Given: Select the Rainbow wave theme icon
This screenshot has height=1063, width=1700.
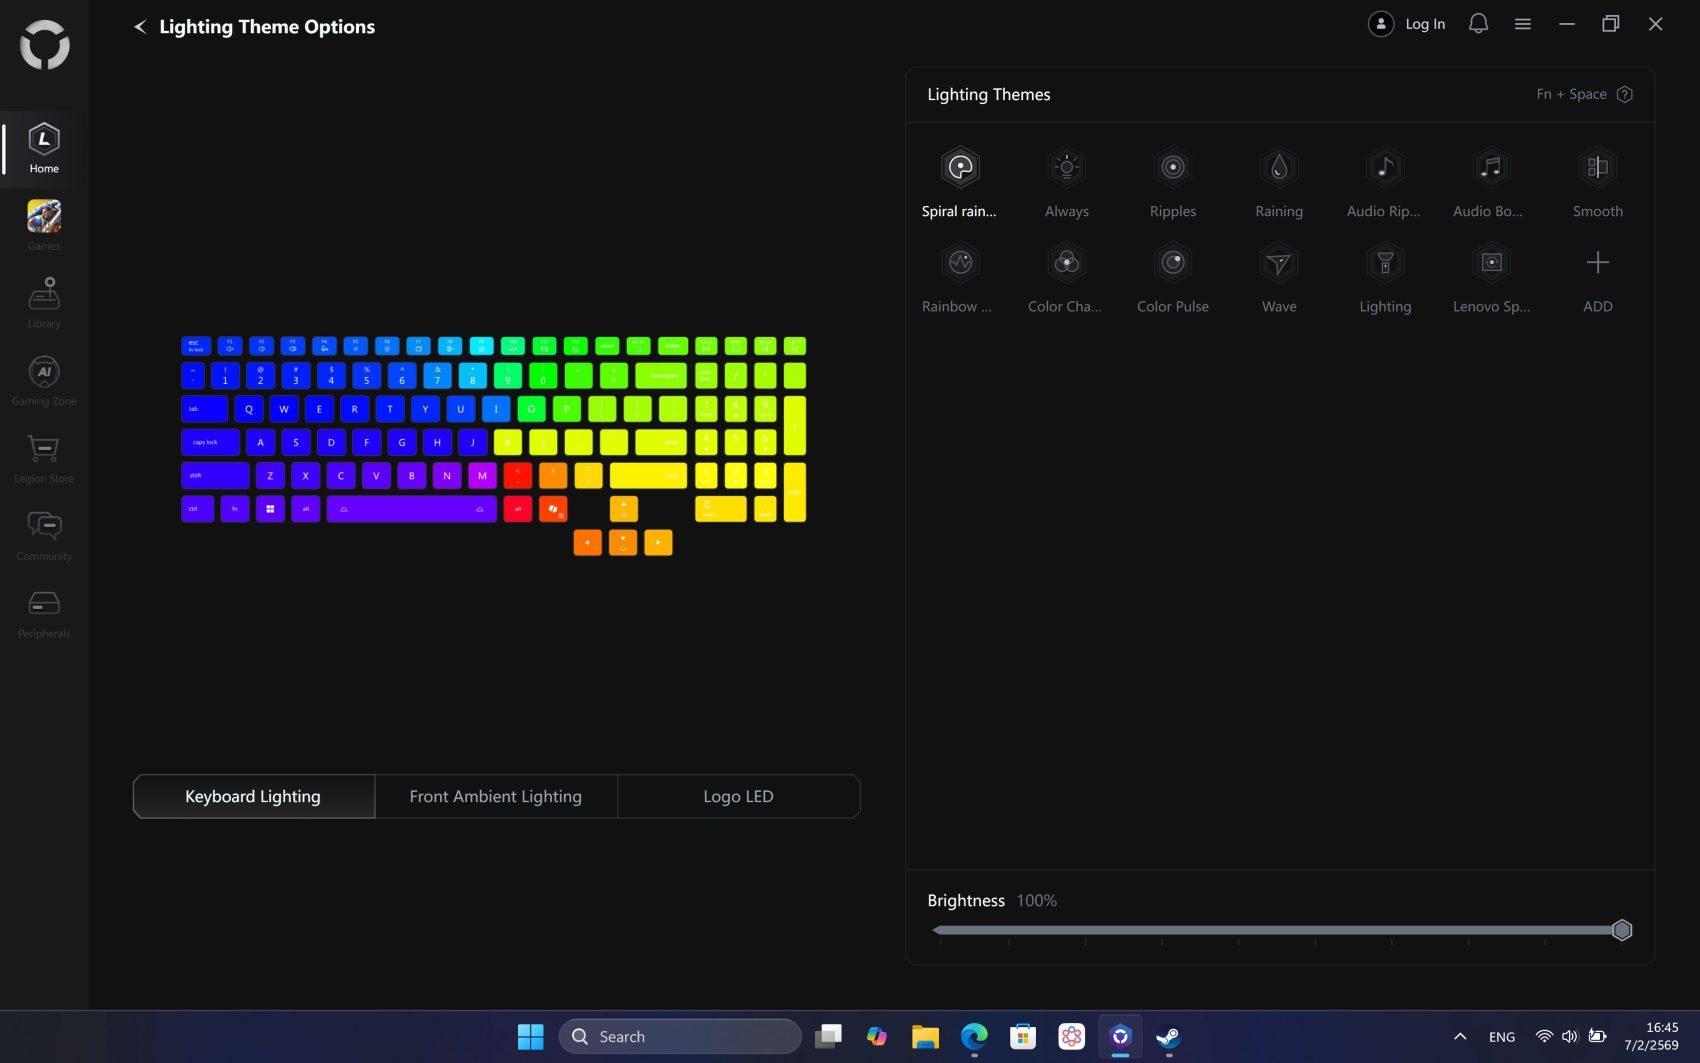Looking at the screenshot, I should (960, 263).
